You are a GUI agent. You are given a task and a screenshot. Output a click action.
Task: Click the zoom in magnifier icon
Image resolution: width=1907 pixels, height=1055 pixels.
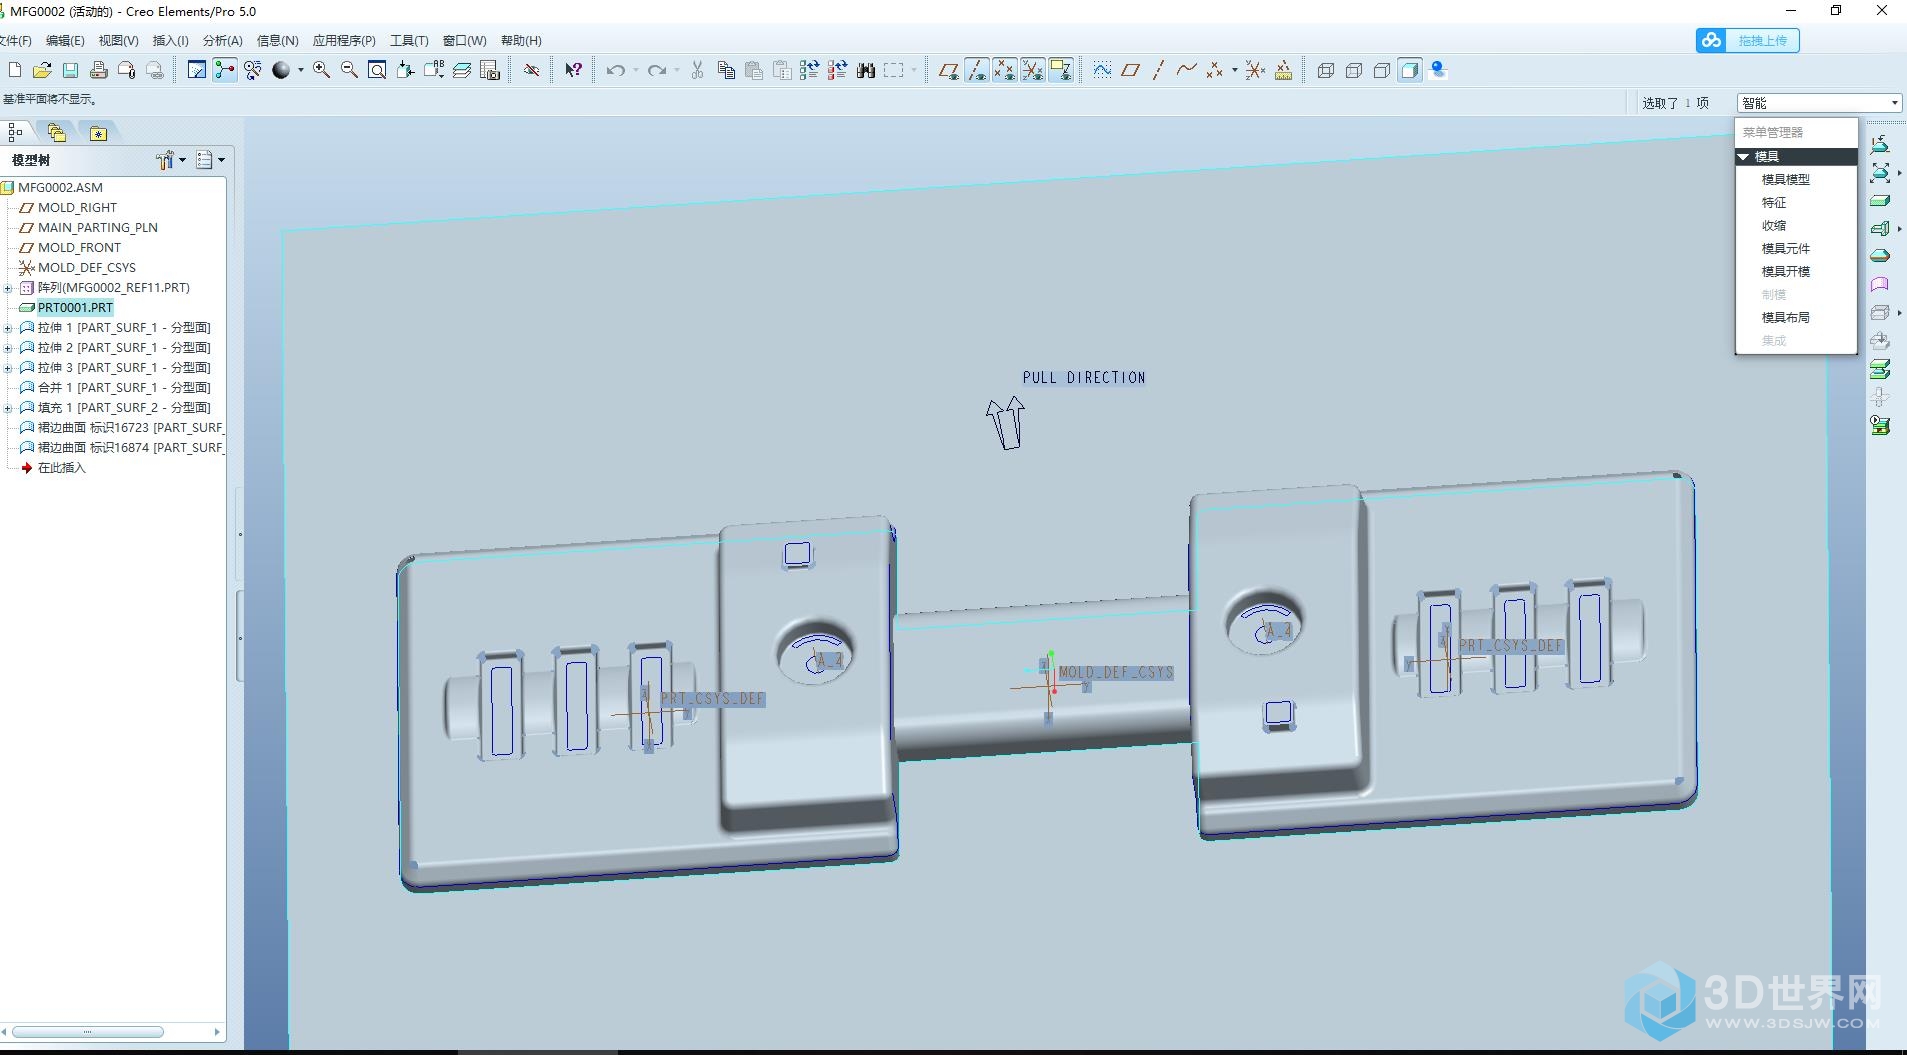321,70
